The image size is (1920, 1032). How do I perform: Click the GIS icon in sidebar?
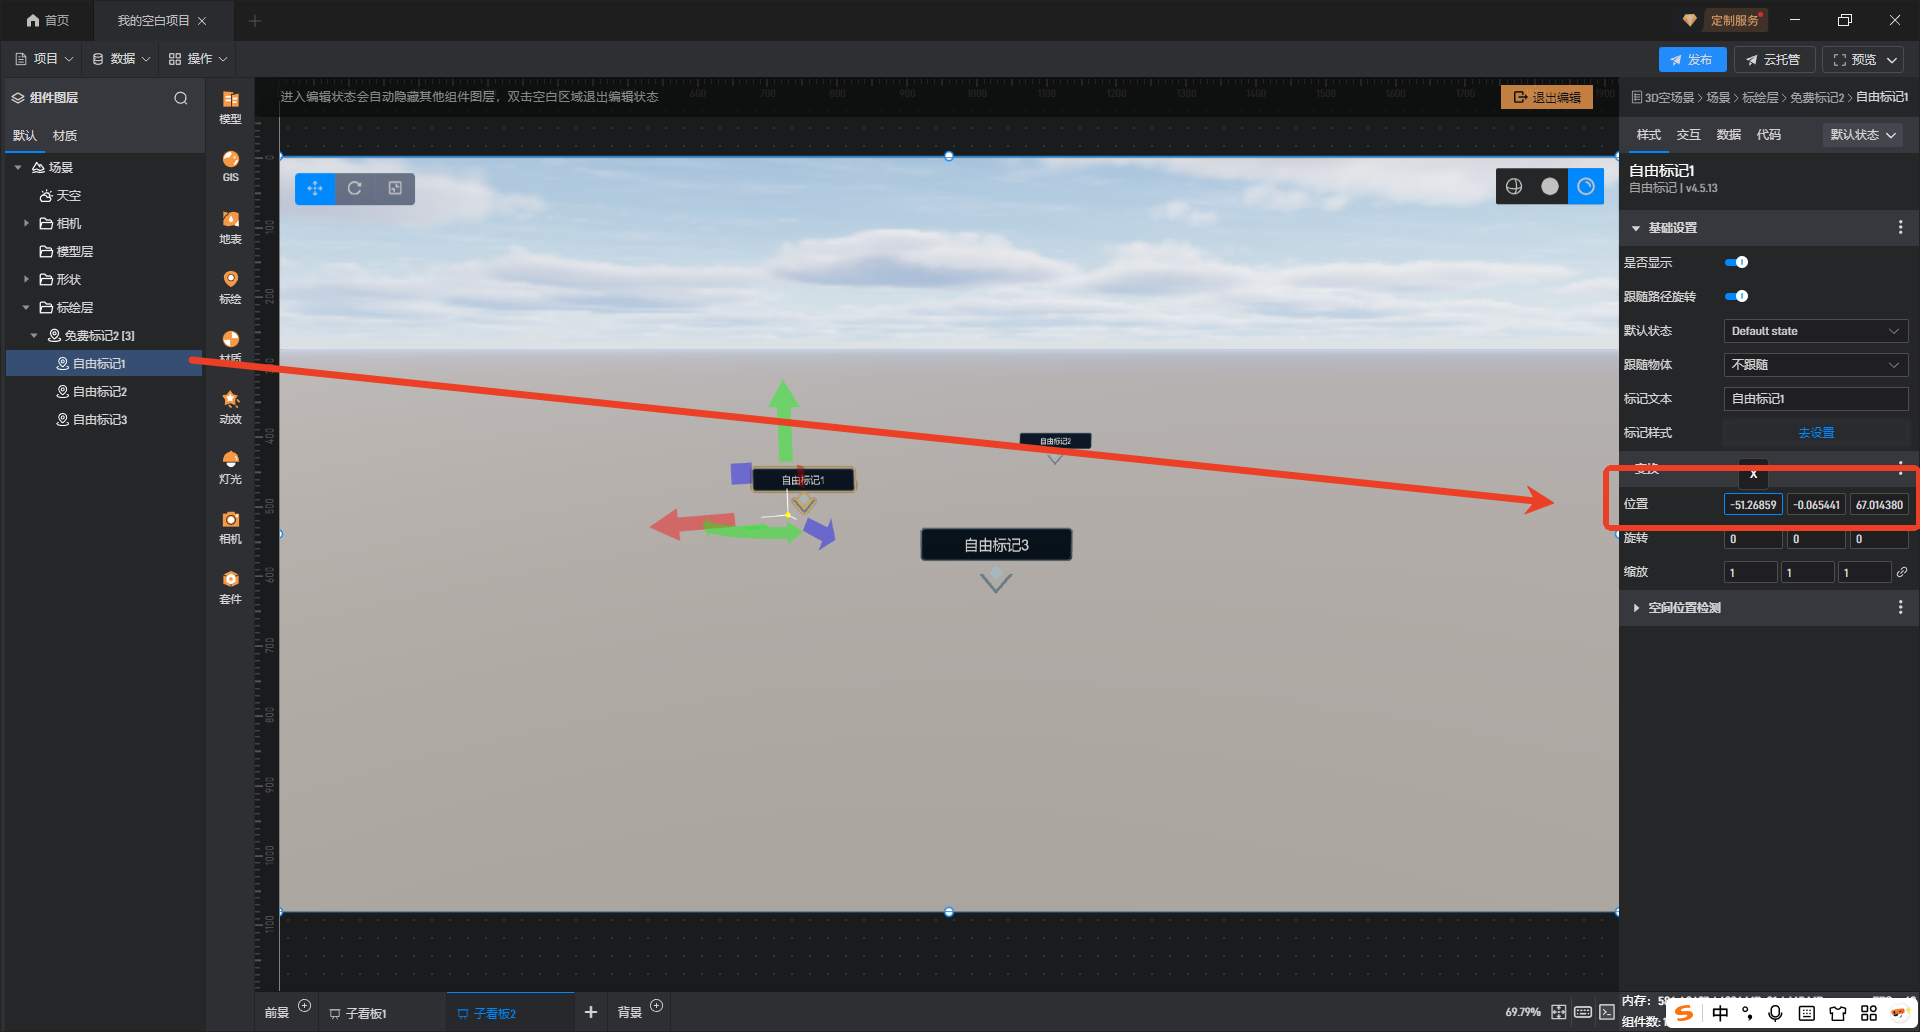pos(230,166)
